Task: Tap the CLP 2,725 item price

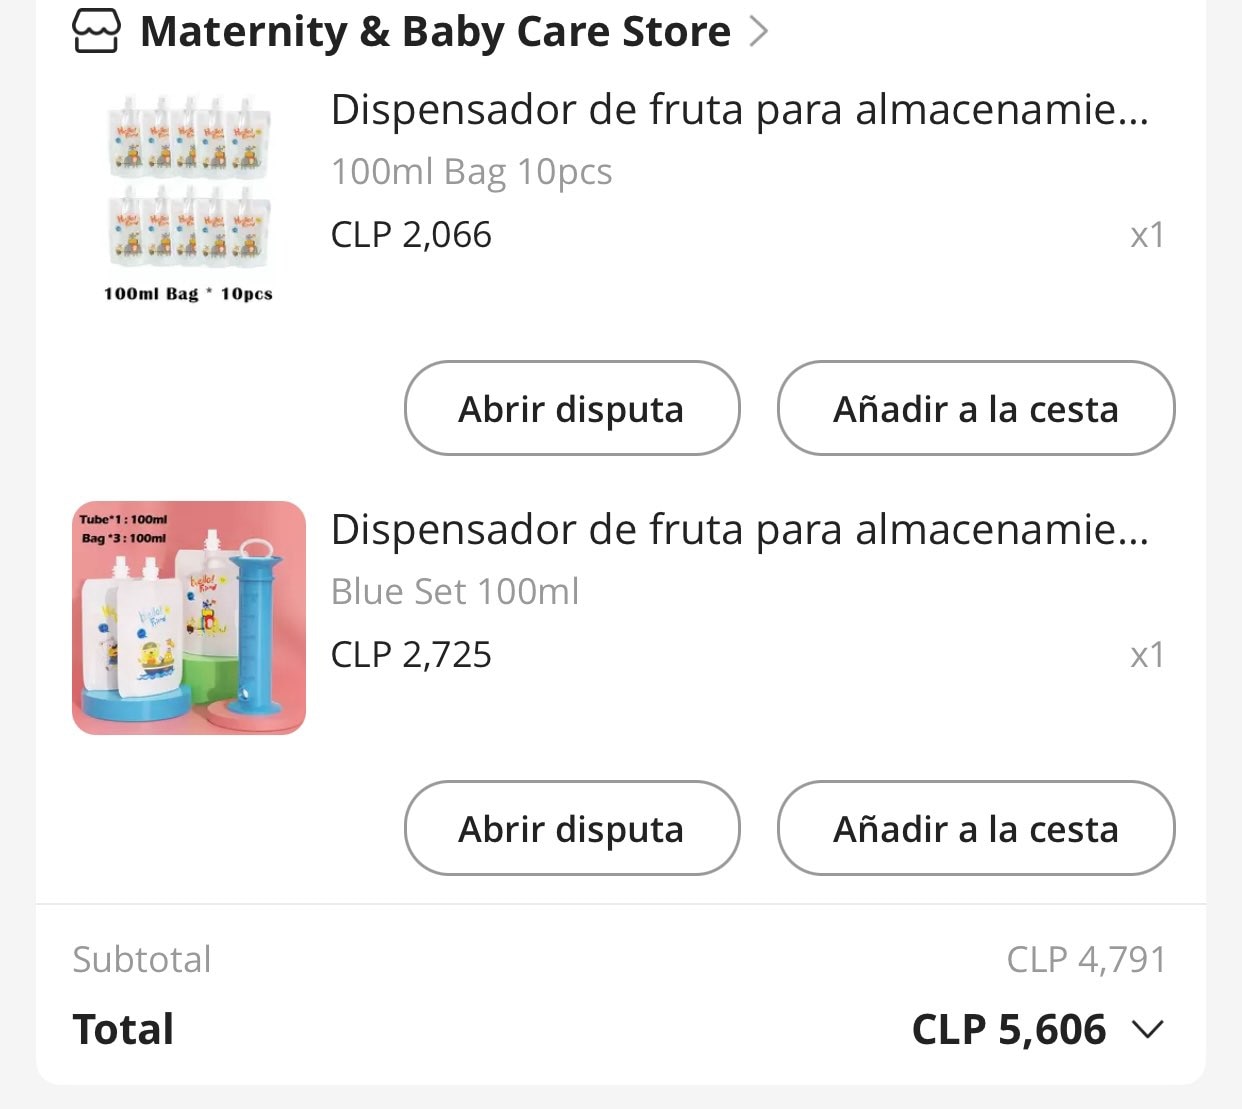Action: pyautogui.click(x=411, y=655)
